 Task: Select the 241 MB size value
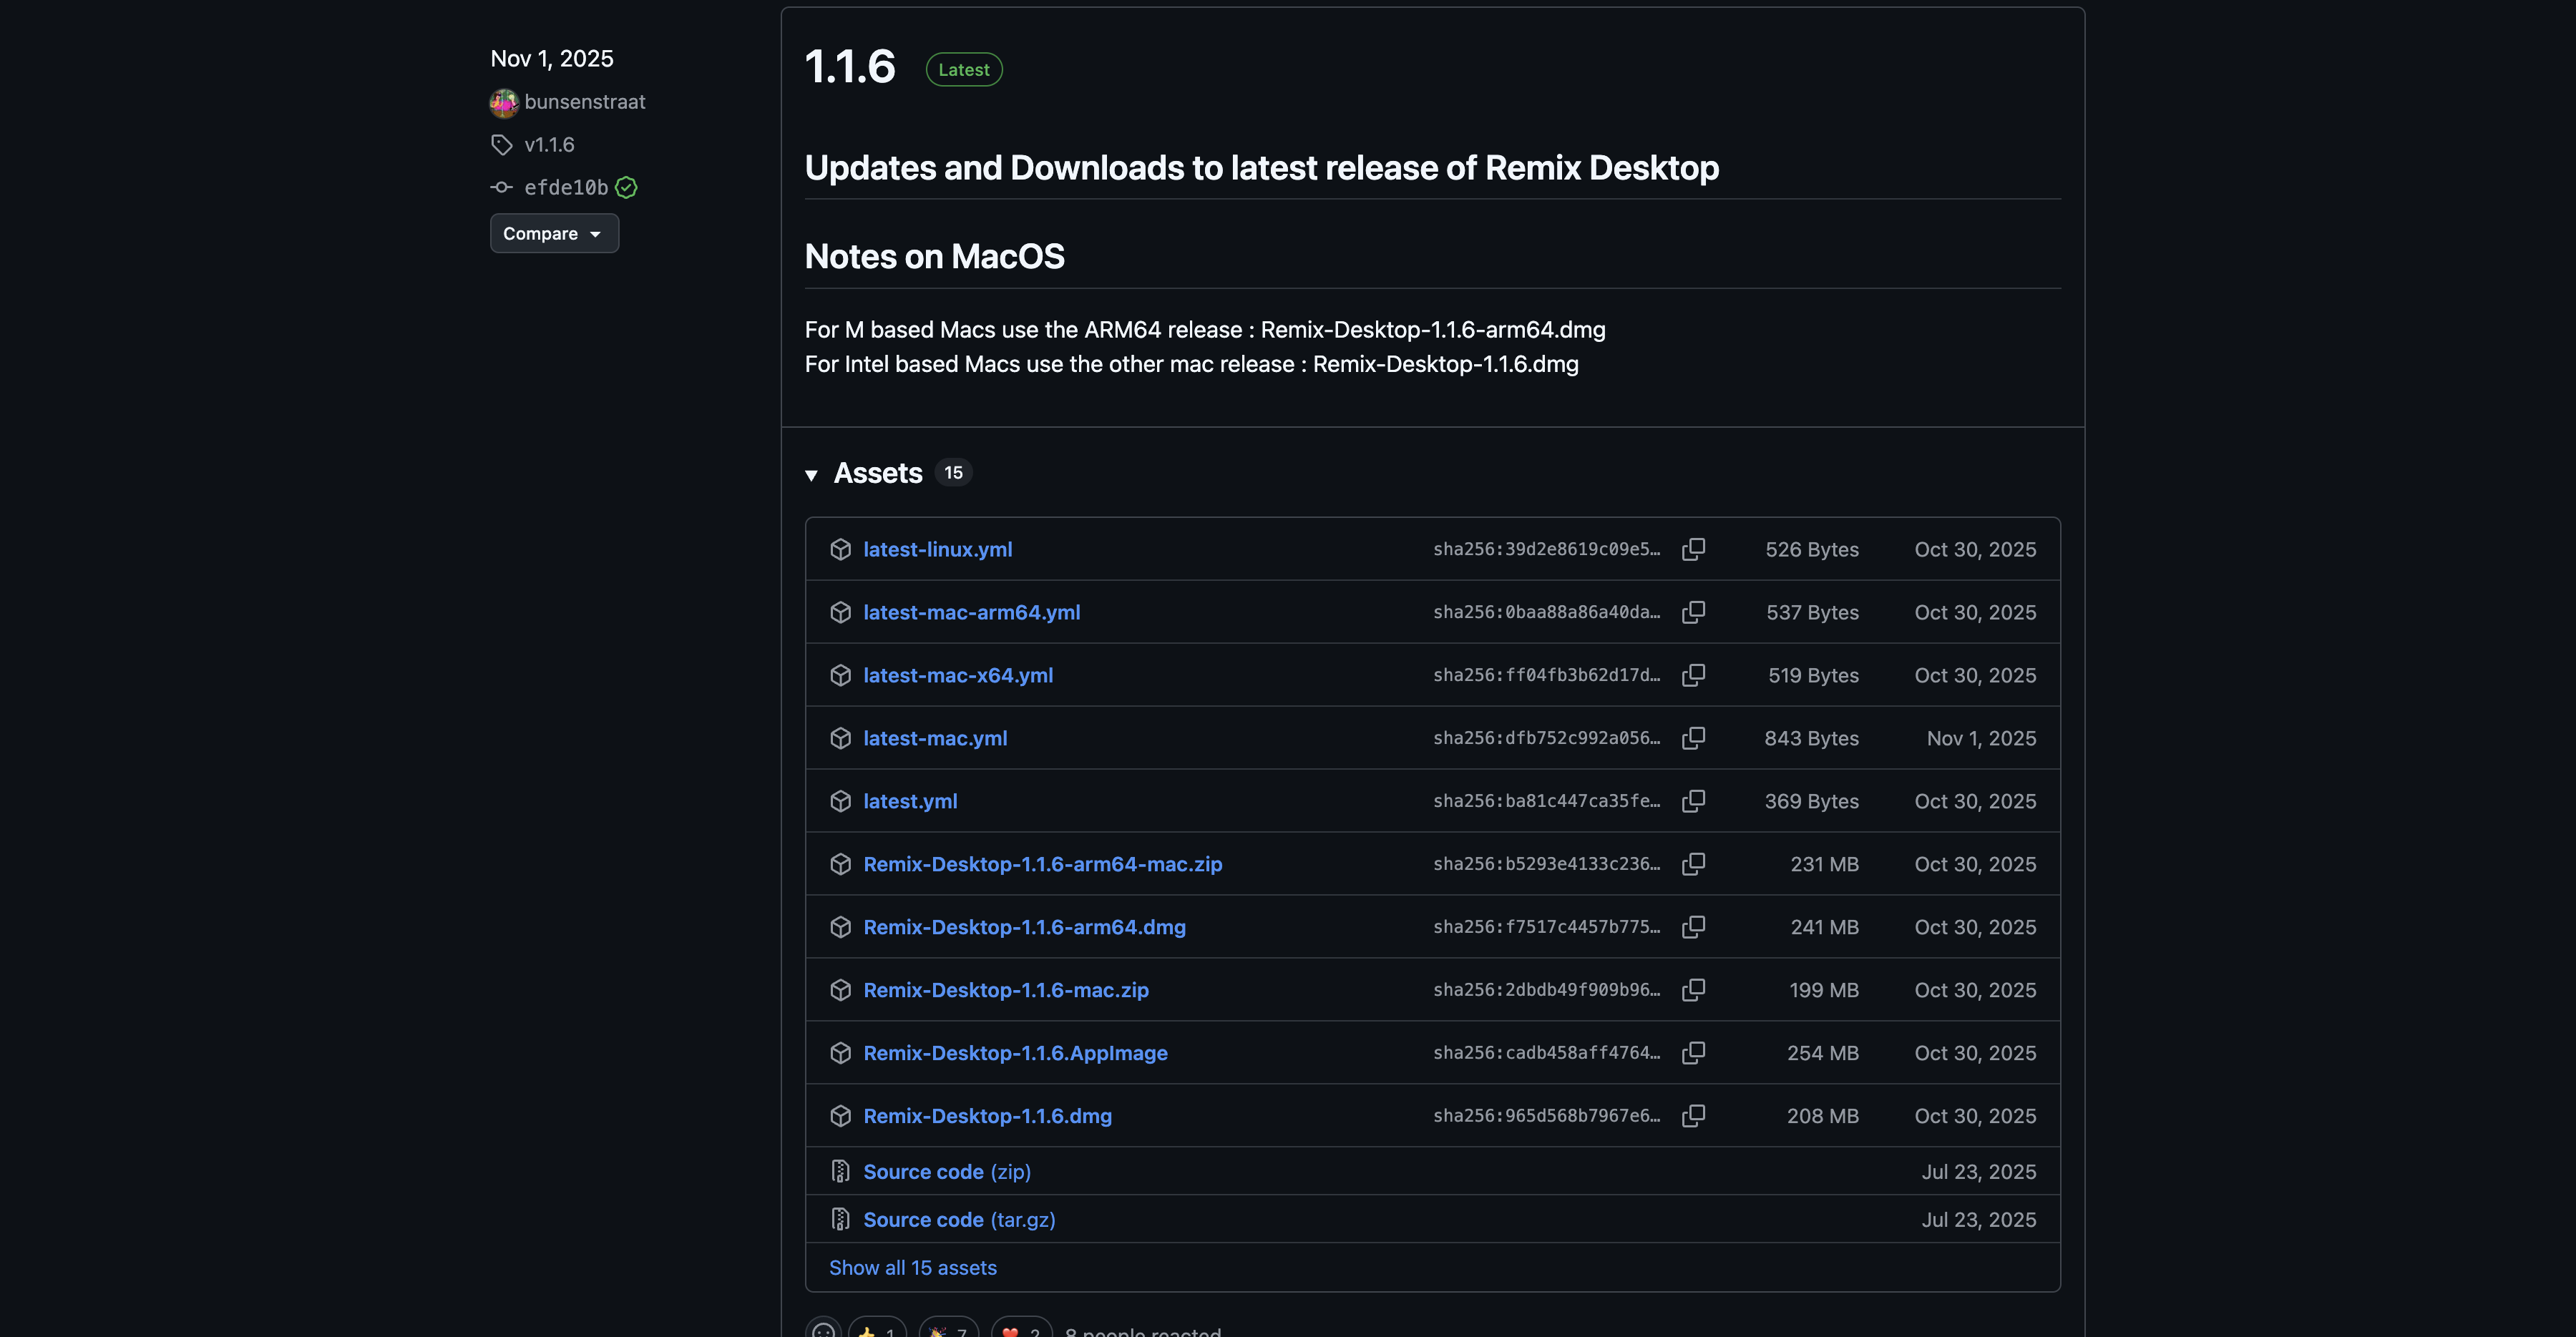tap(1824, 927)
